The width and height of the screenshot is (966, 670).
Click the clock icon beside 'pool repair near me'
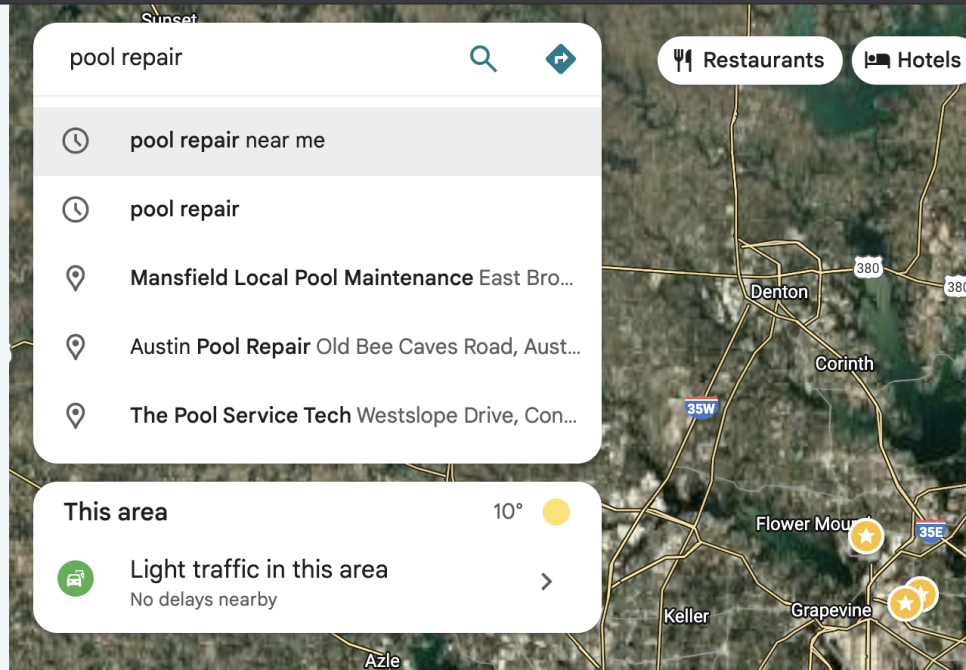click(75, 141)
